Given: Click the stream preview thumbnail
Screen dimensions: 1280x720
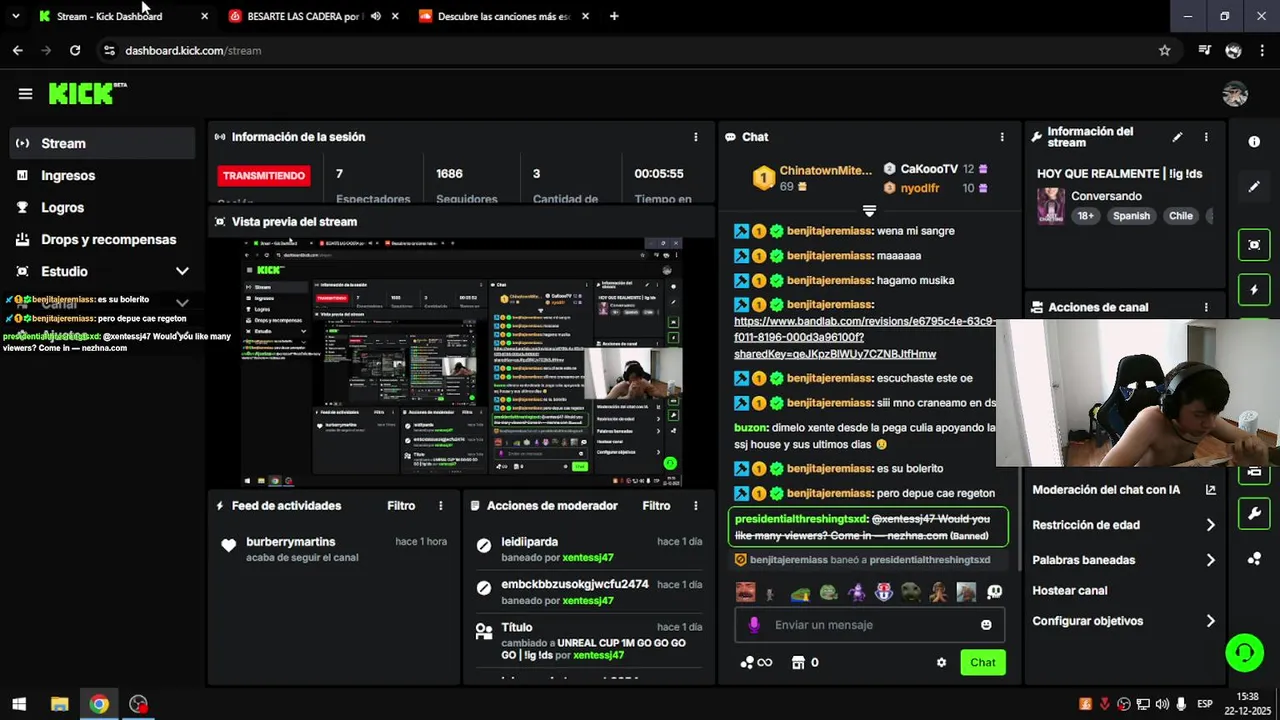Looking at the screenshot, I should (x=462, y=362).
